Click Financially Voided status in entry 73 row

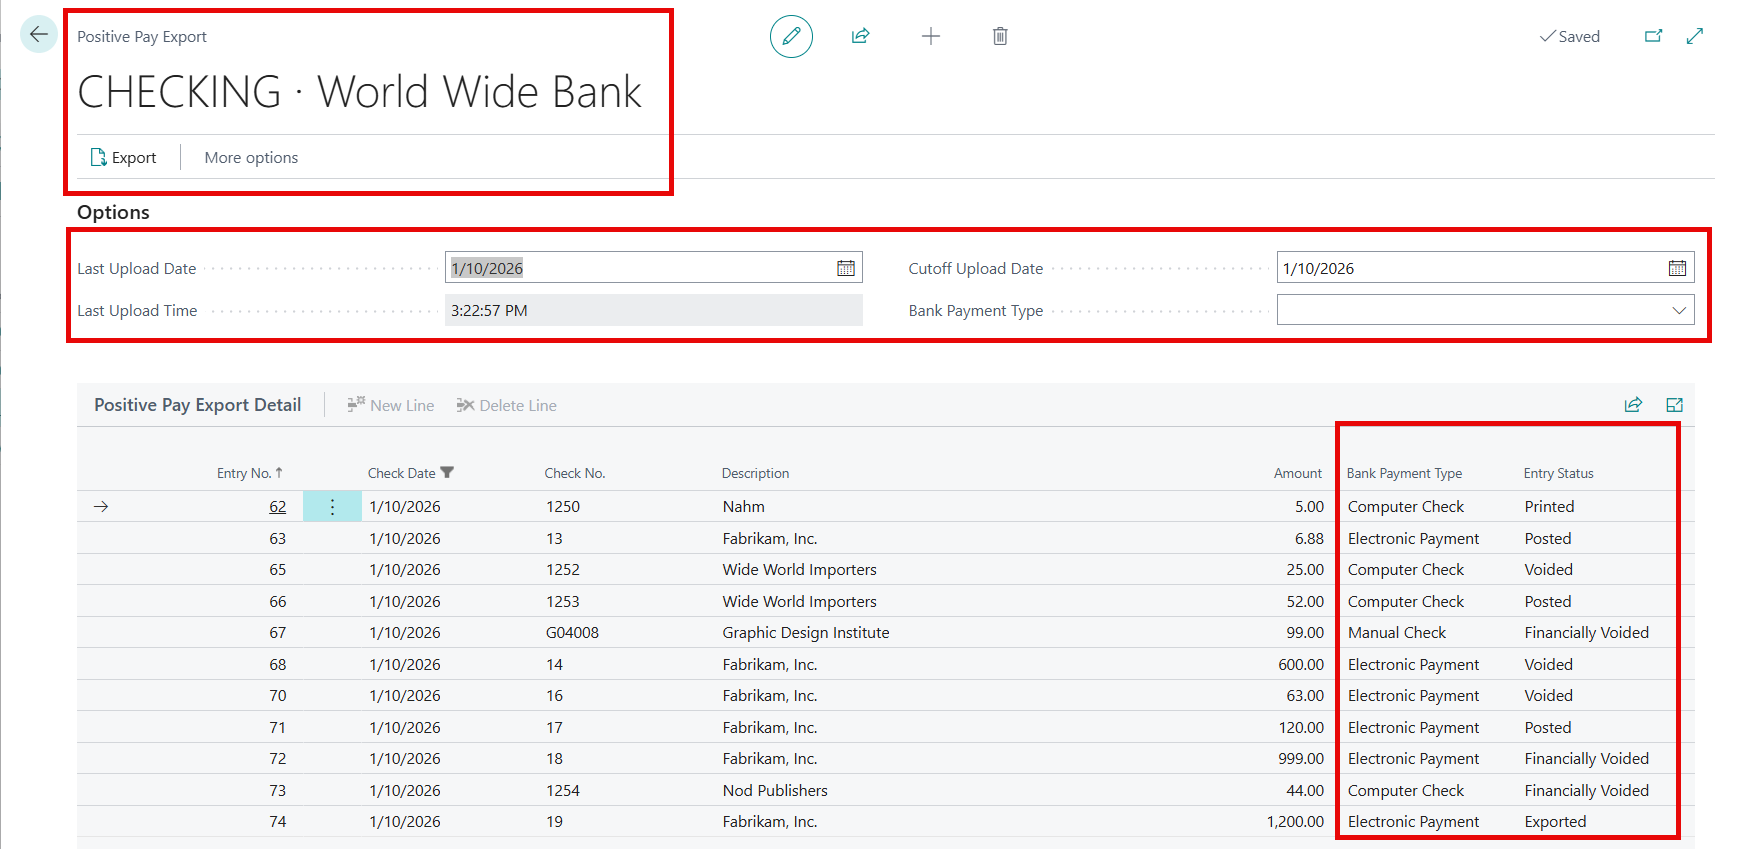click(x=1586, y=790)
